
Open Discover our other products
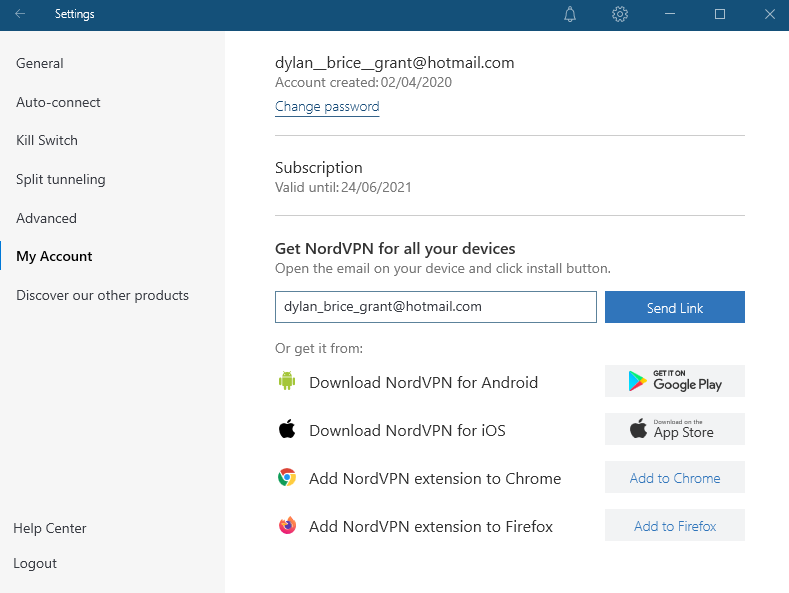click(x=103, y=295)
